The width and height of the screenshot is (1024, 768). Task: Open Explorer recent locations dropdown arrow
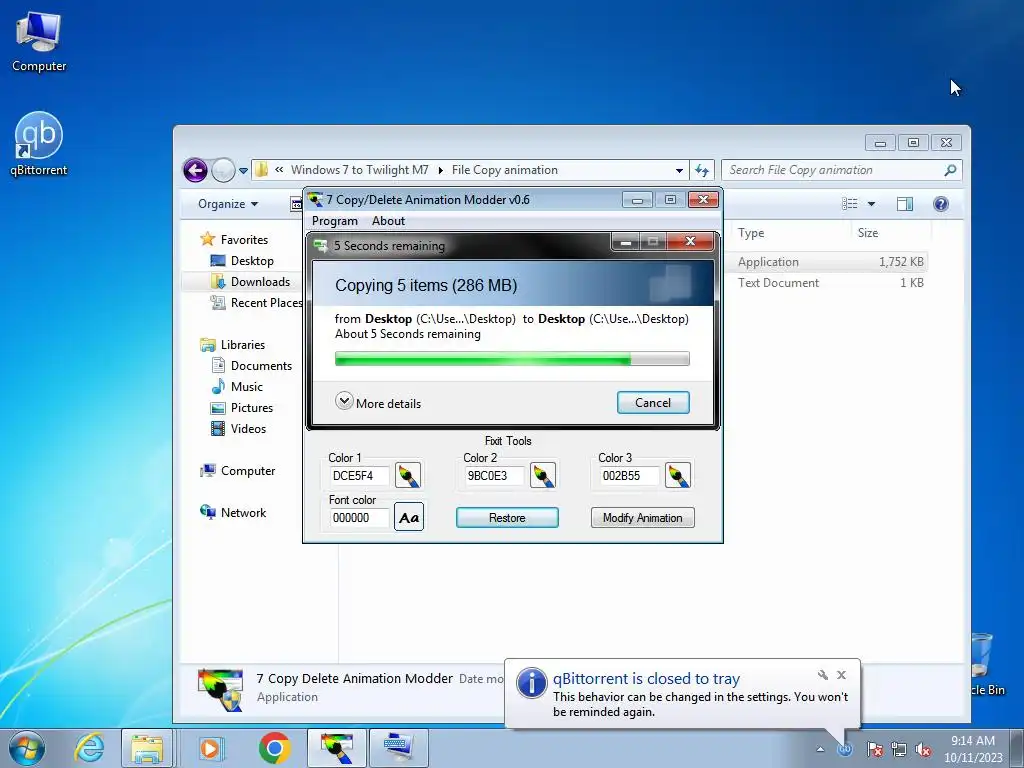244,171
